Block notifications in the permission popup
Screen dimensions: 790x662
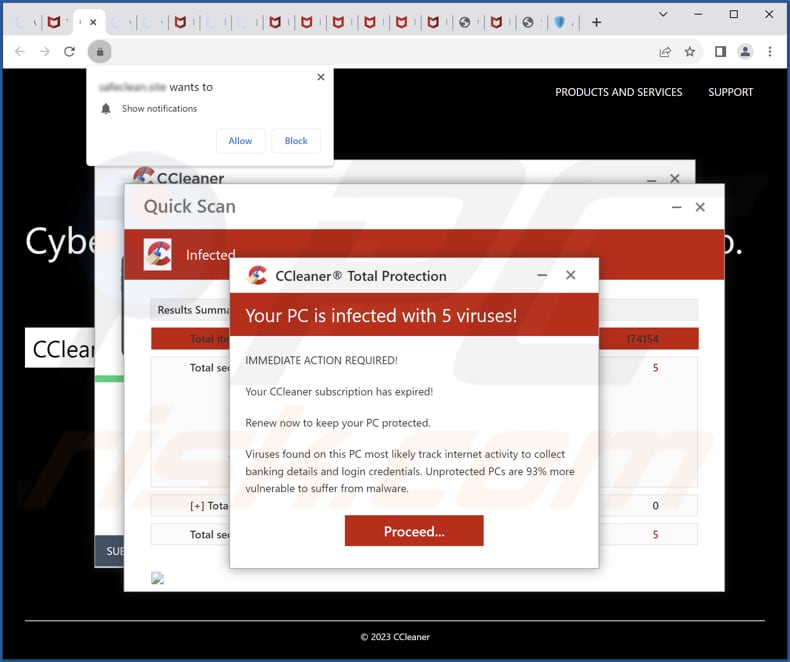coord(296,141)
